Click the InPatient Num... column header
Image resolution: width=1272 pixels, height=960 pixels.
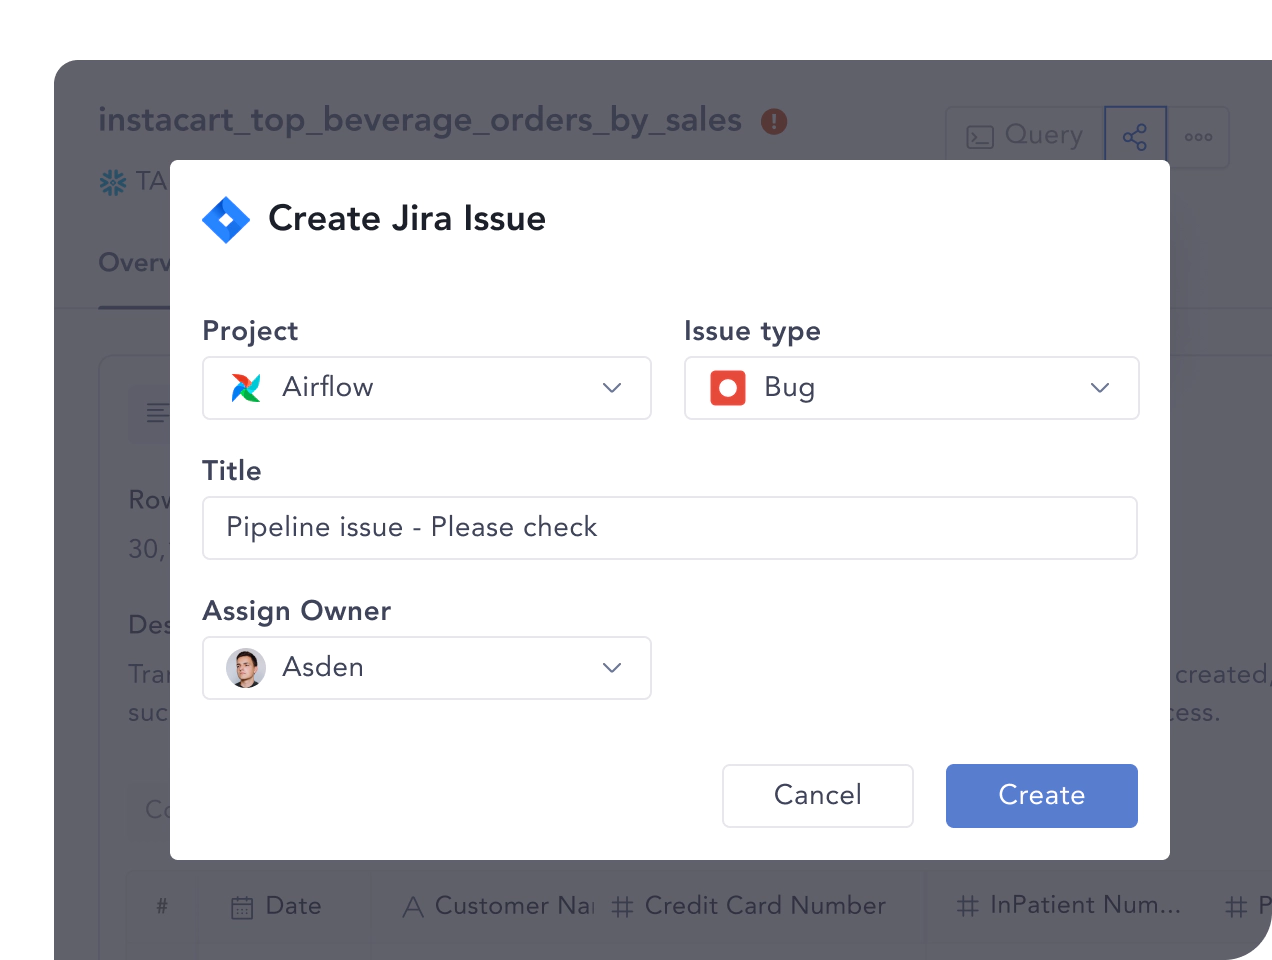click(1069, 906)
